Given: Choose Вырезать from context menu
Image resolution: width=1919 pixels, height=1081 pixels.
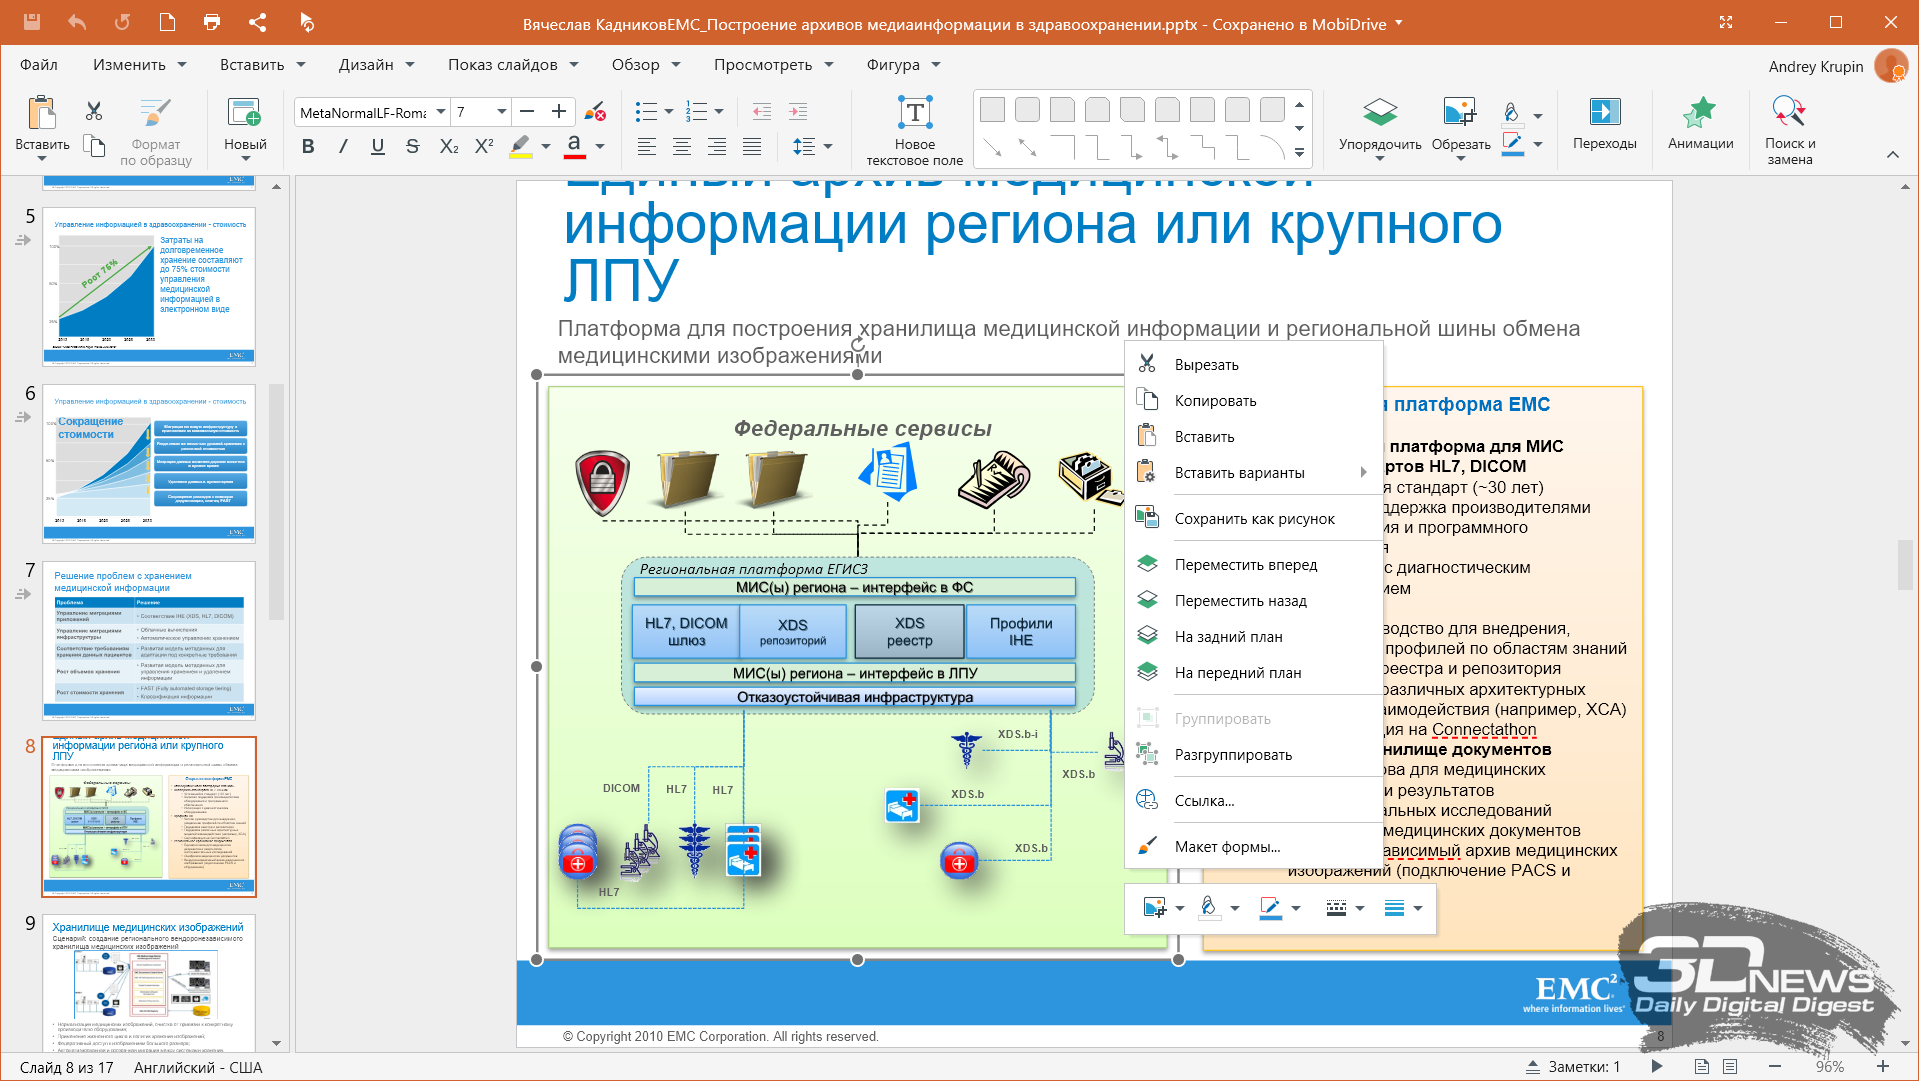Looking at the screenshot, I should [1254, 365].
